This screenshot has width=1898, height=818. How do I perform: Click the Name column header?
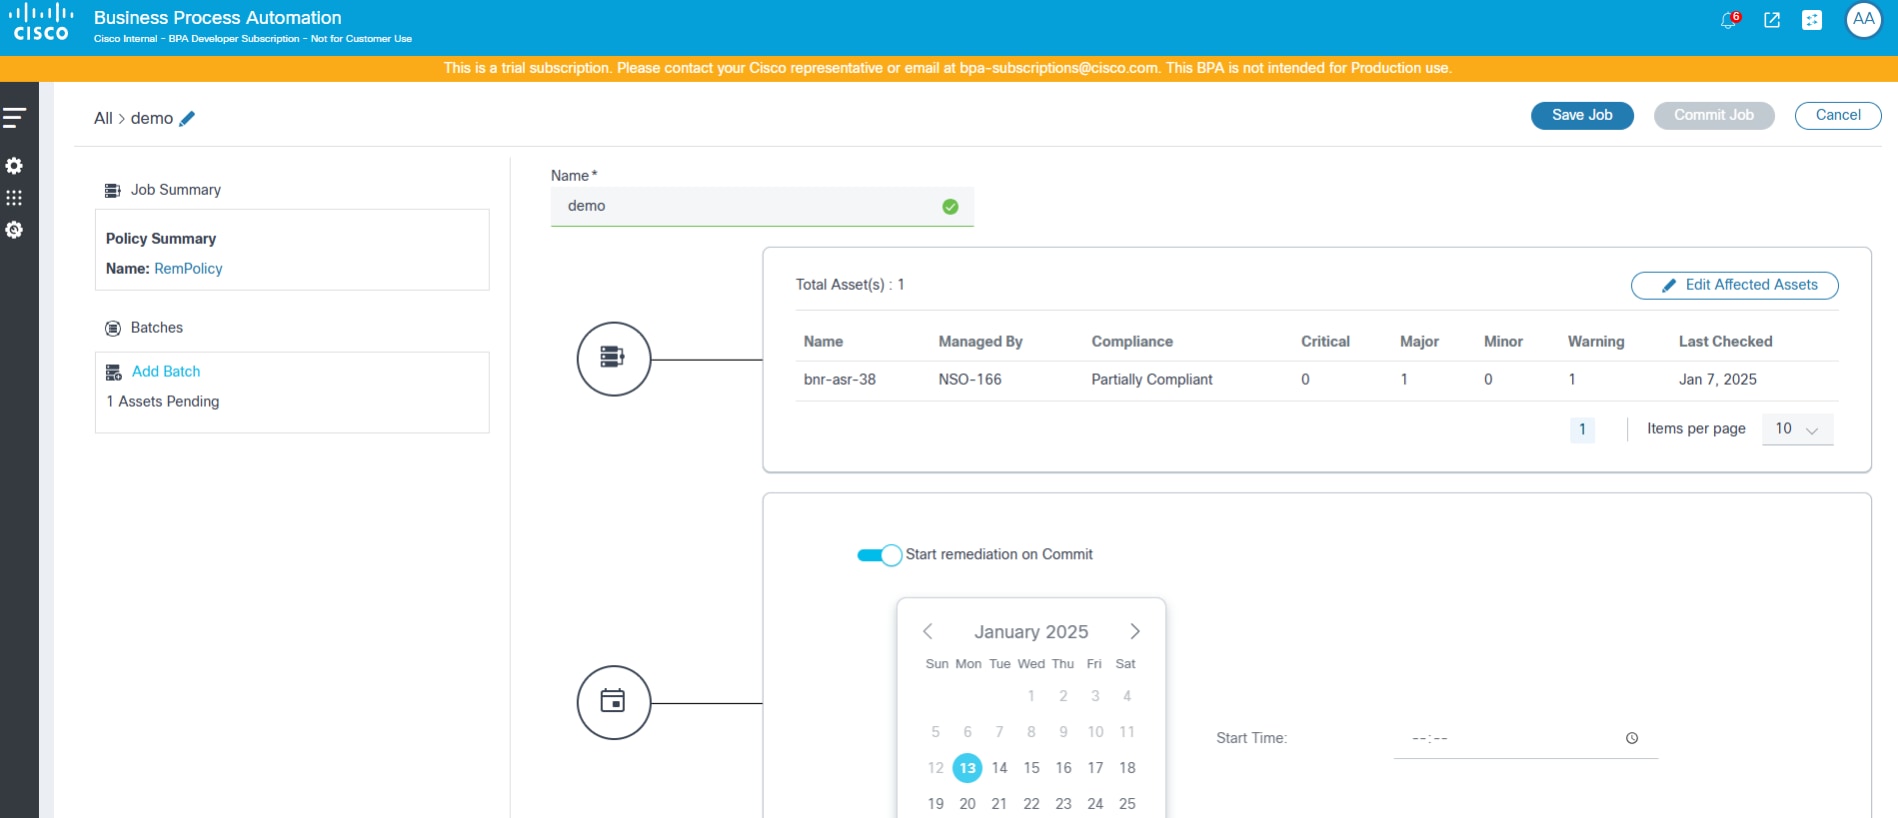823,342
